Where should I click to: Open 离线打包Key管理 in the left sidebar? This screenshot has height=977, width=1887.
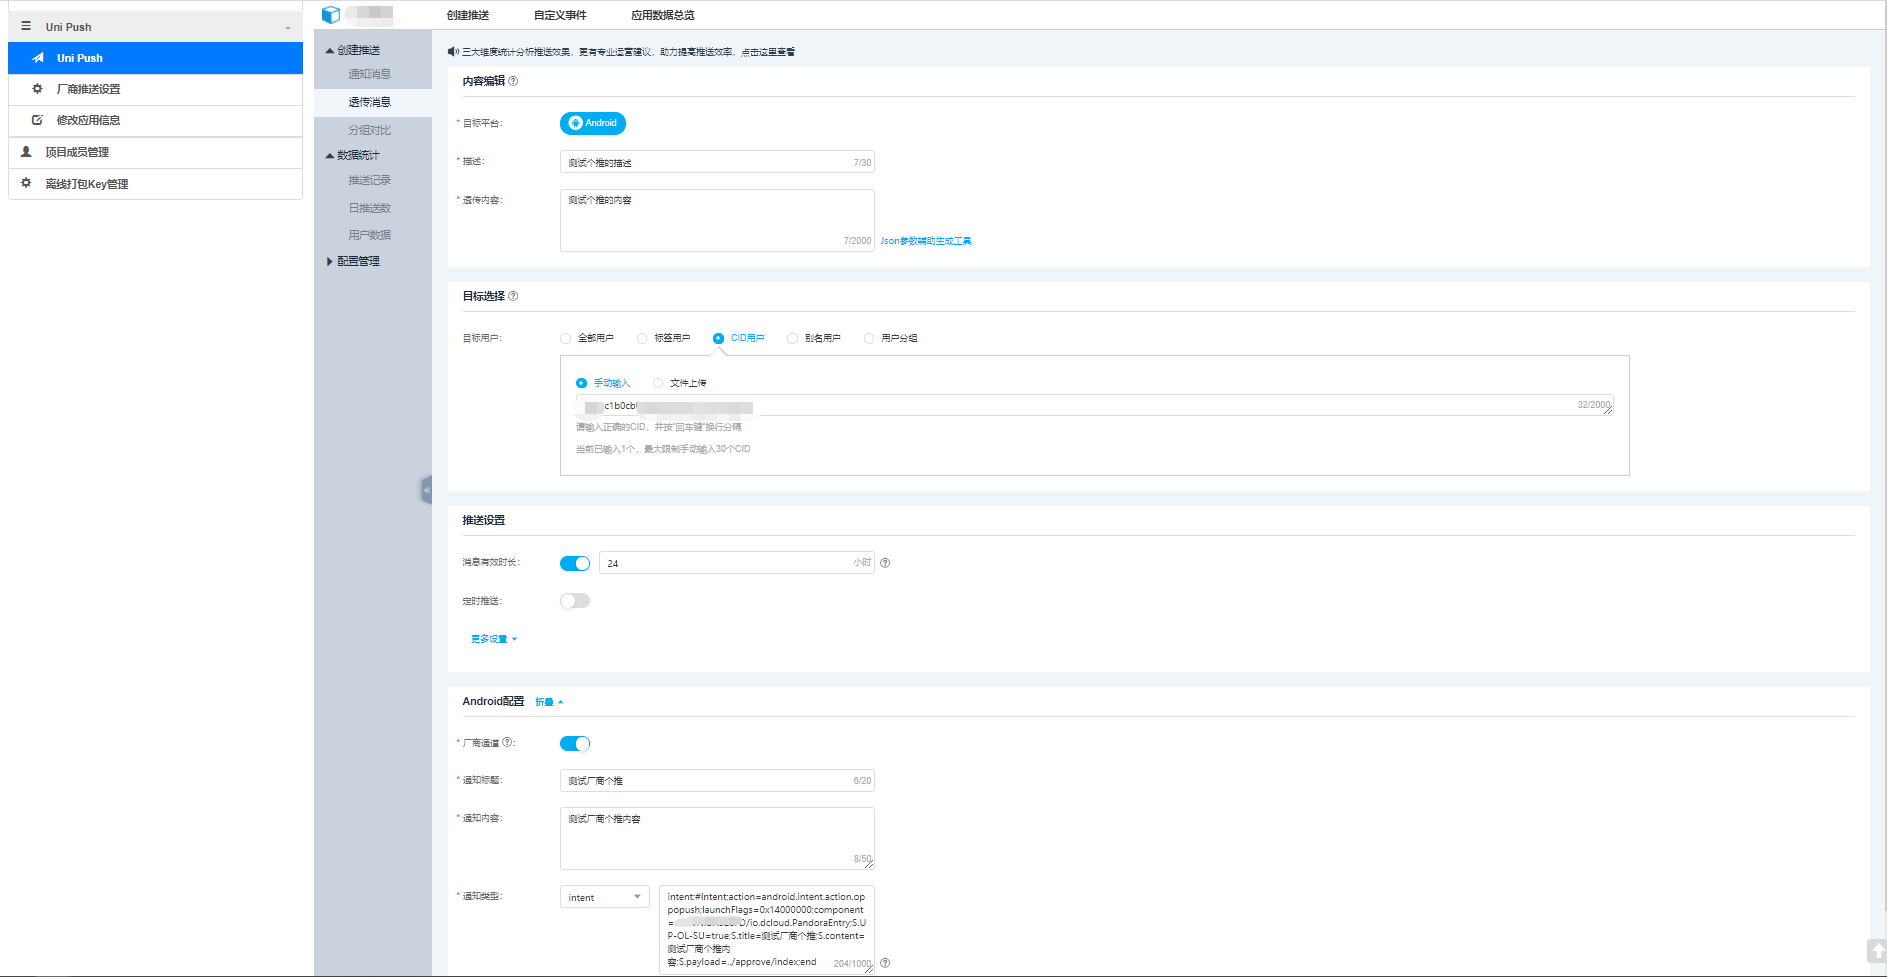[155, 184]
